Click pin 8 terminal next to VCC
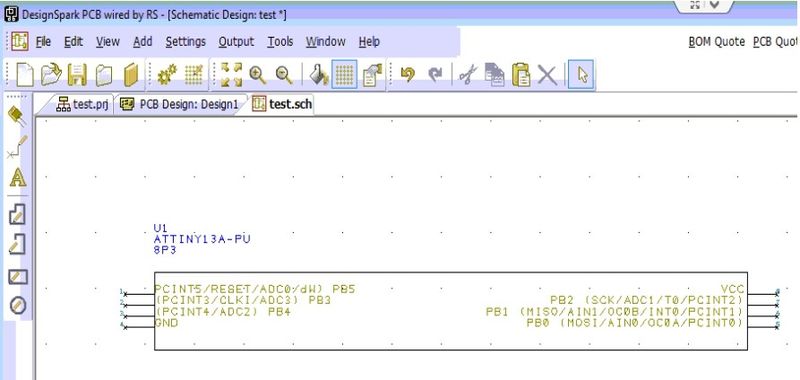 coord(776,294)
